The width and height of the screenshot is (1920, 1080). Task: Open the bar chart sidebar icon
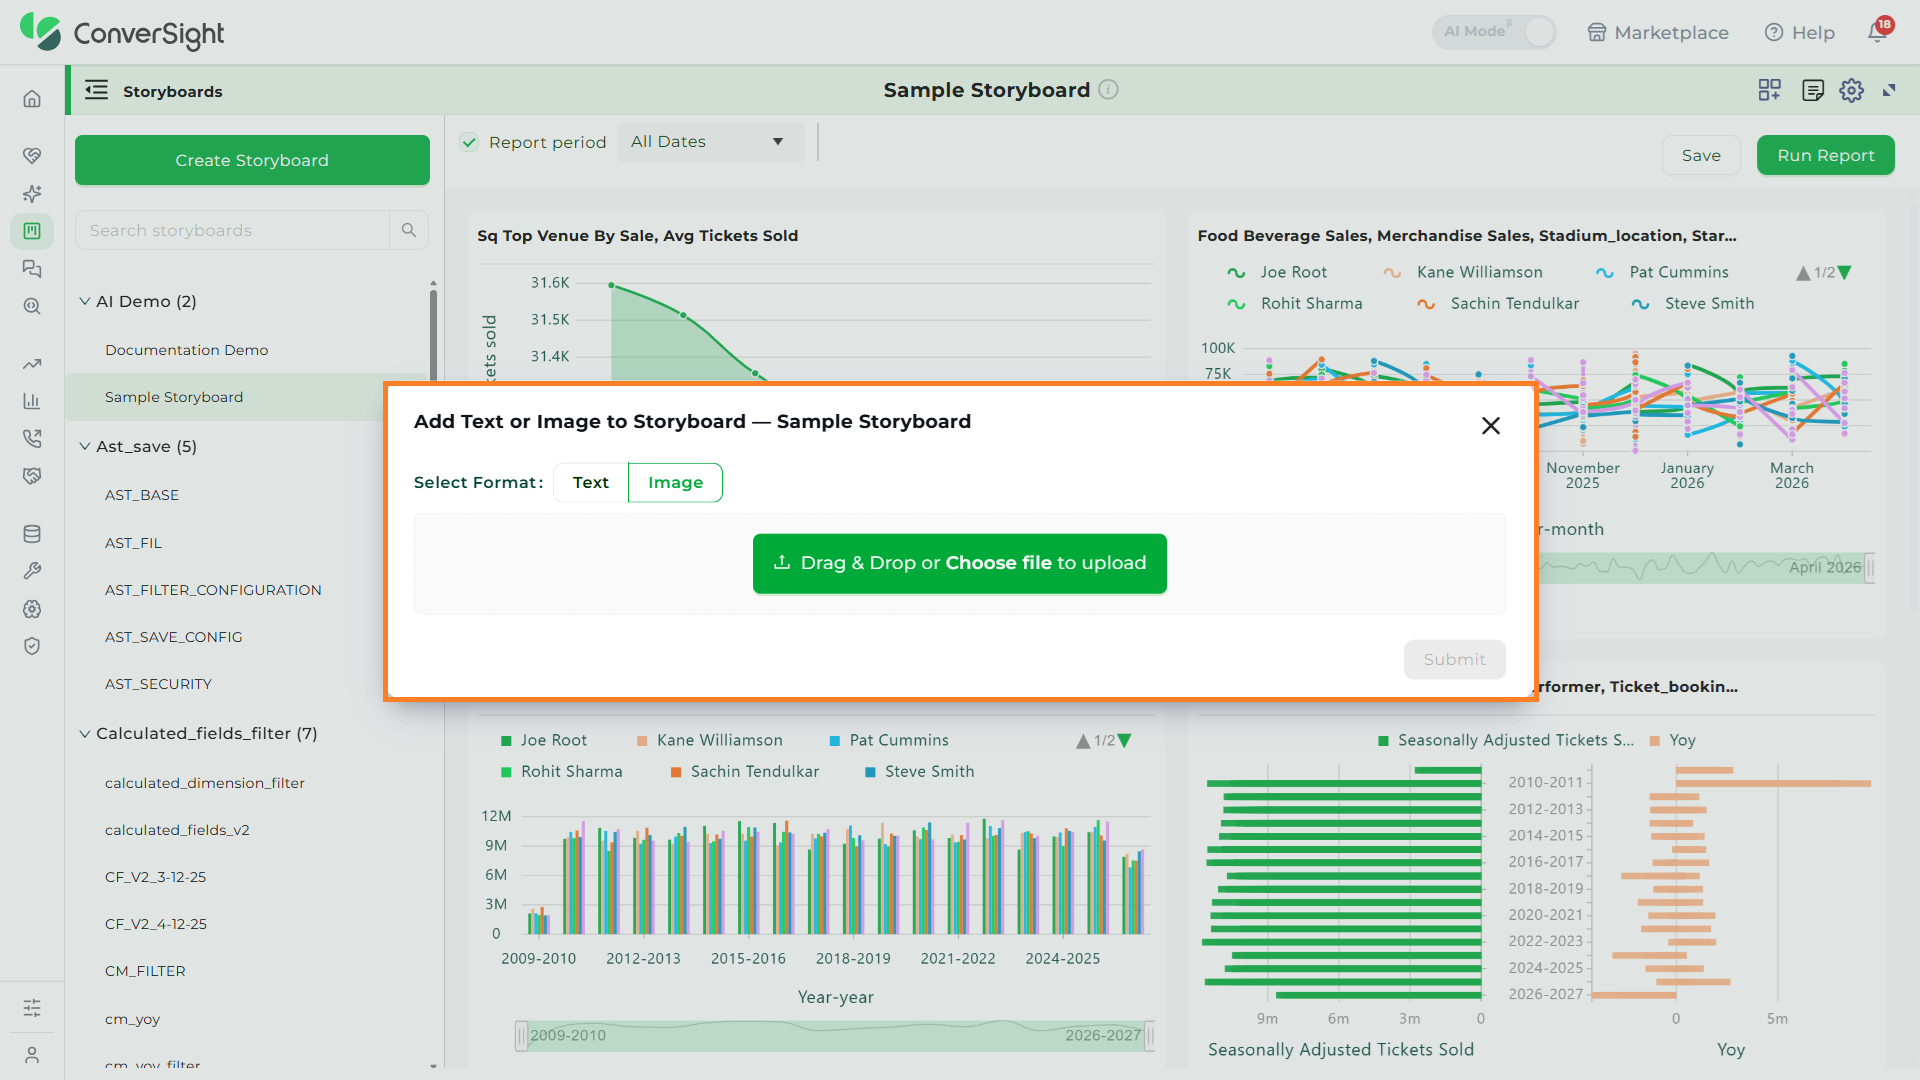pos(32,401)
